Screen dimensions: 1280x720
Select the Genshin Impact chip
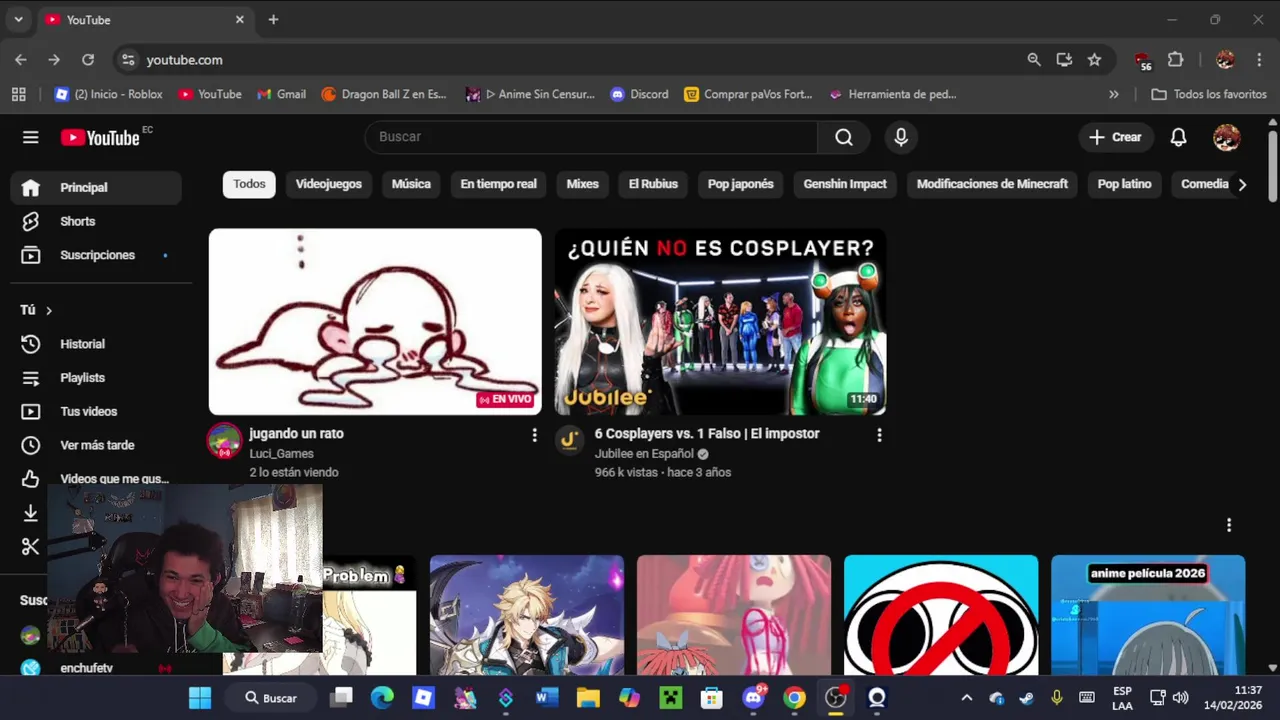(x=845, y=184)
